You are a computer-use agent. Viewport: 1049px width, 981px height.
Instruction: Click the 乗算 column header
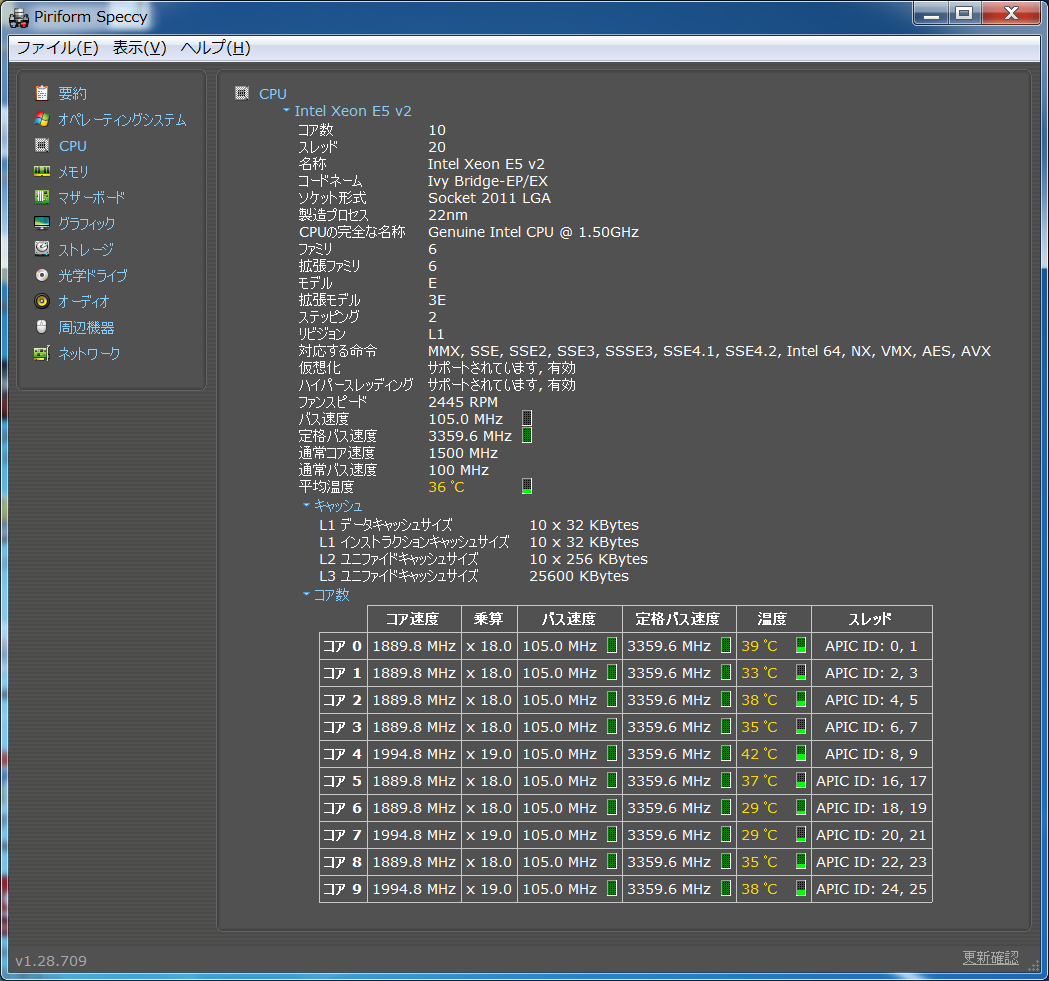click(x=488, y=619)
